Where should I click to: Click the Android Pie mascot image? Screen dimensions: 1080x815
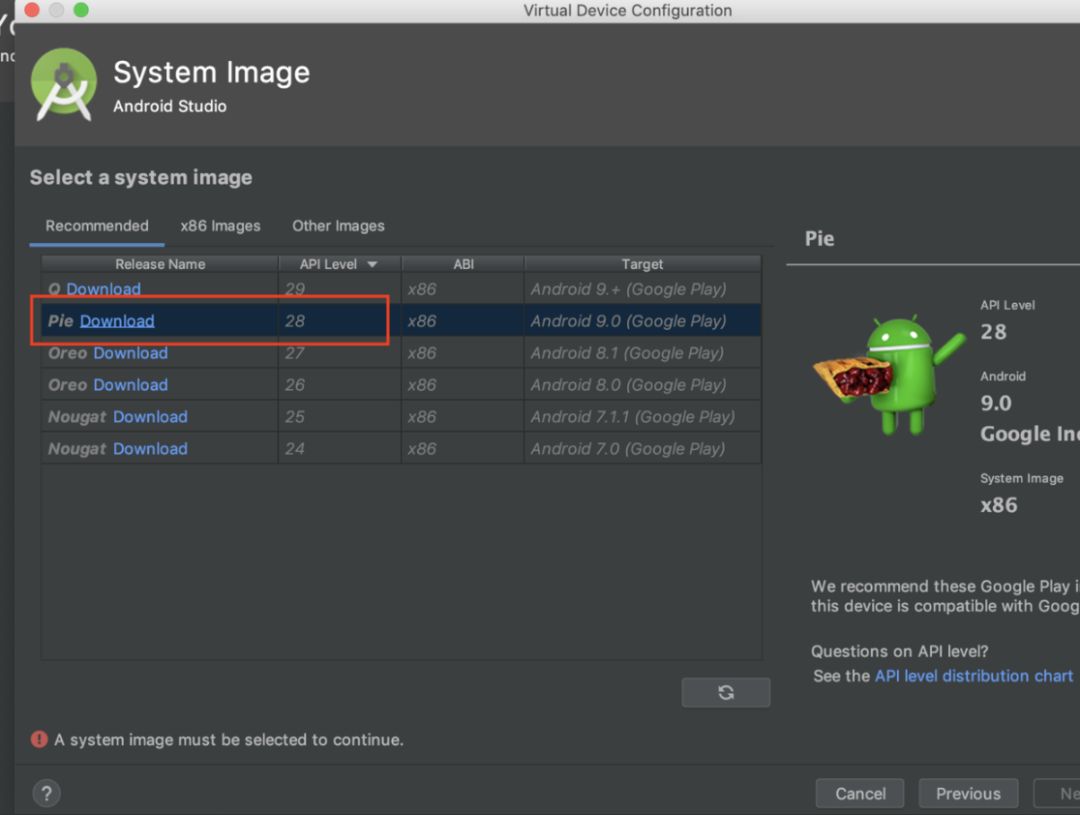click(x=888, y=374)
